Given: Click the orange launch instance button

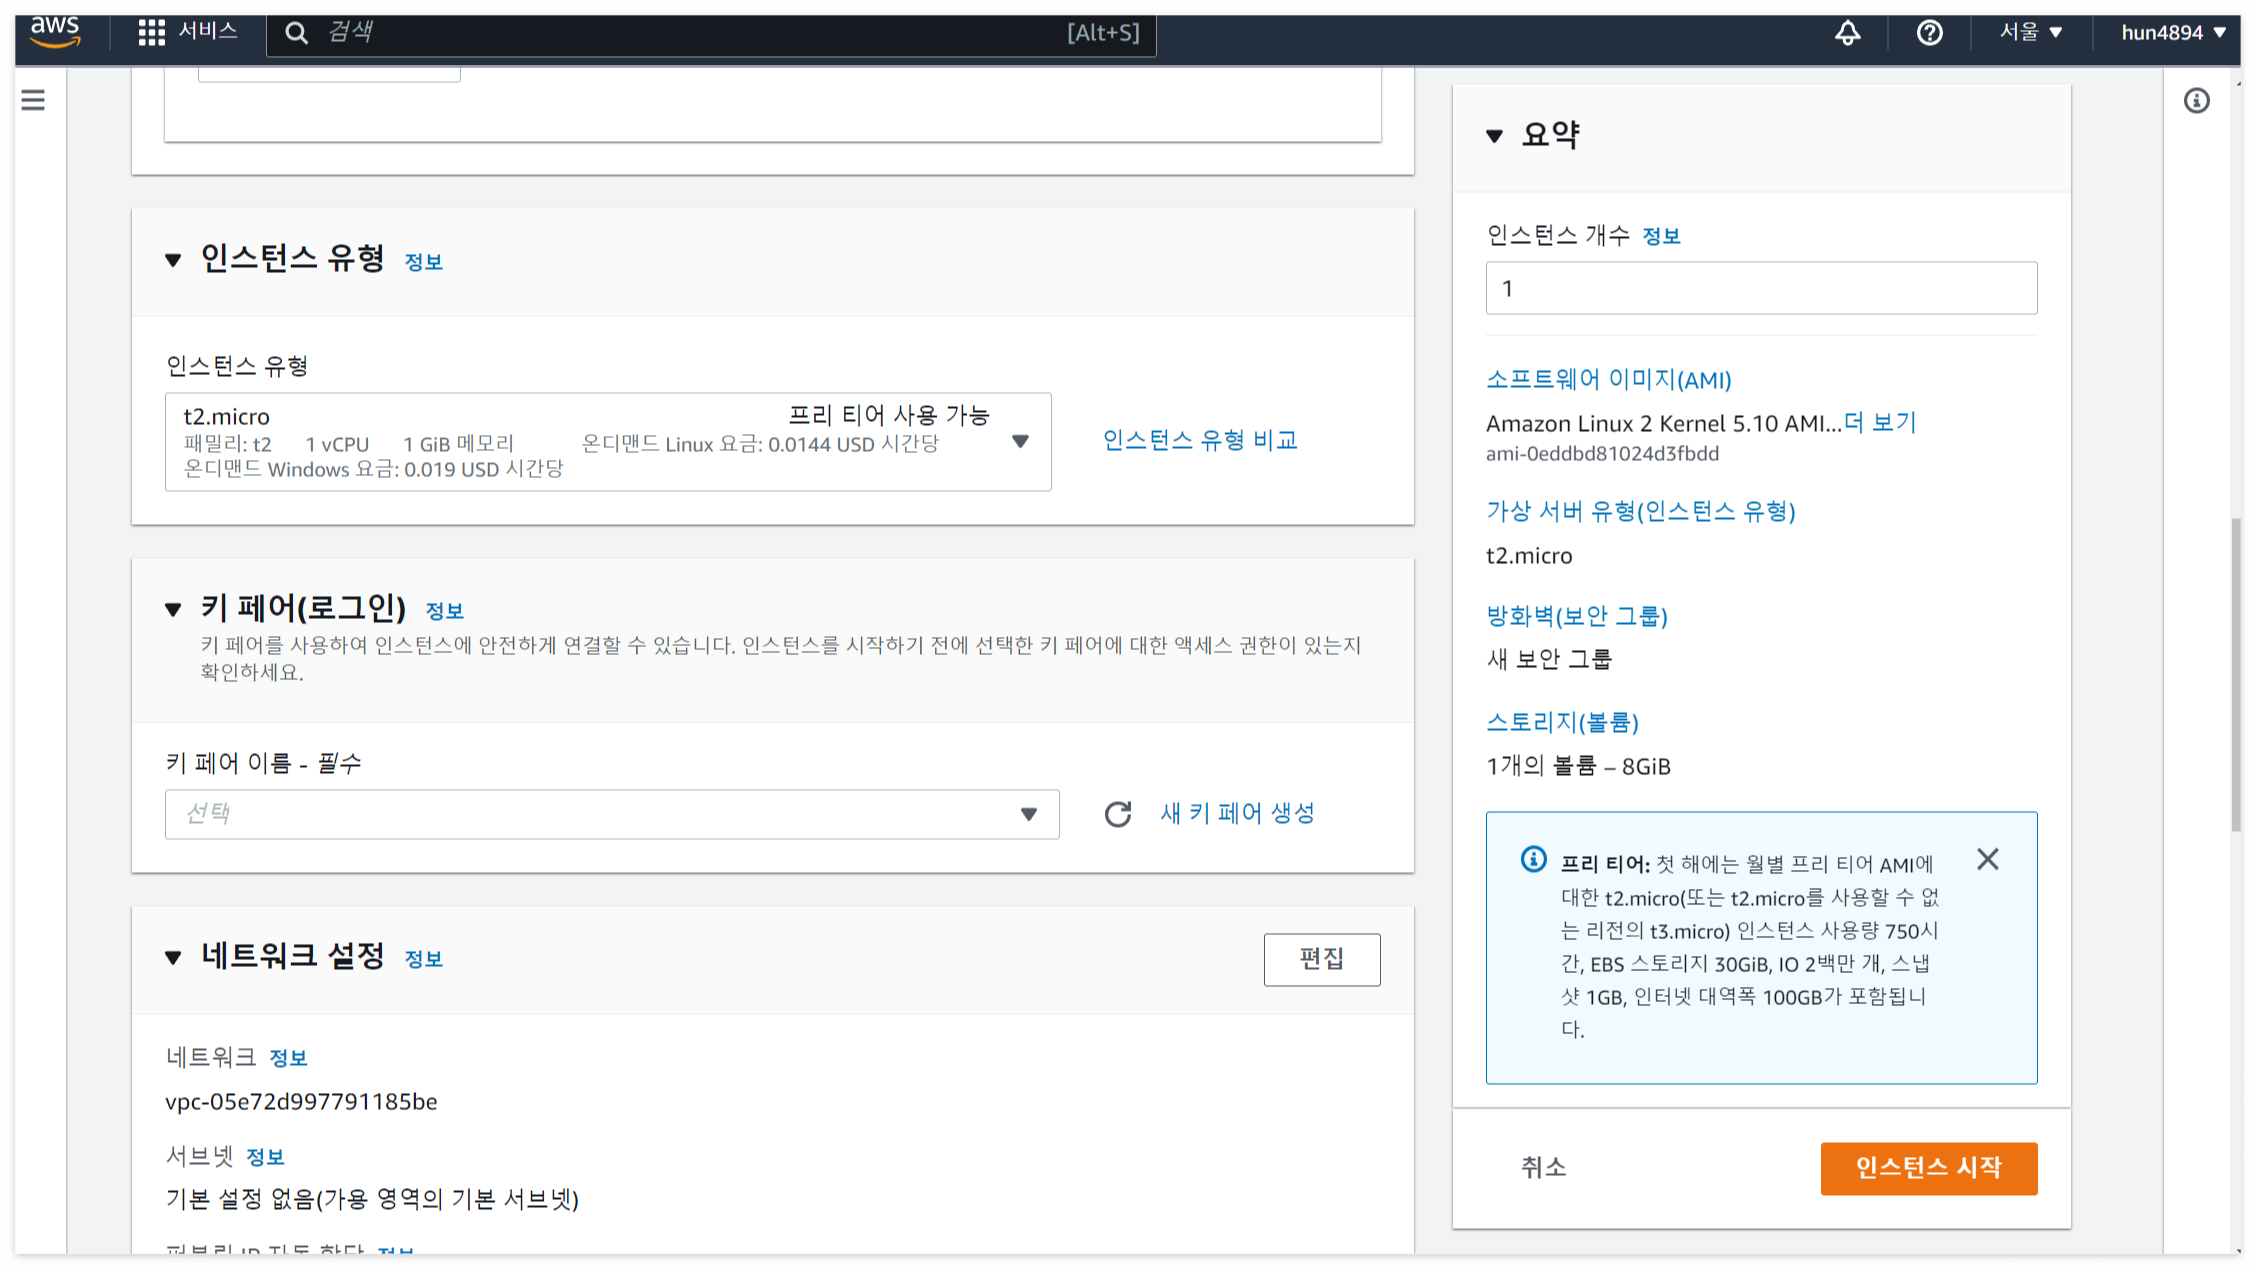Looking at the screenshot, I should (1928, 1168).
